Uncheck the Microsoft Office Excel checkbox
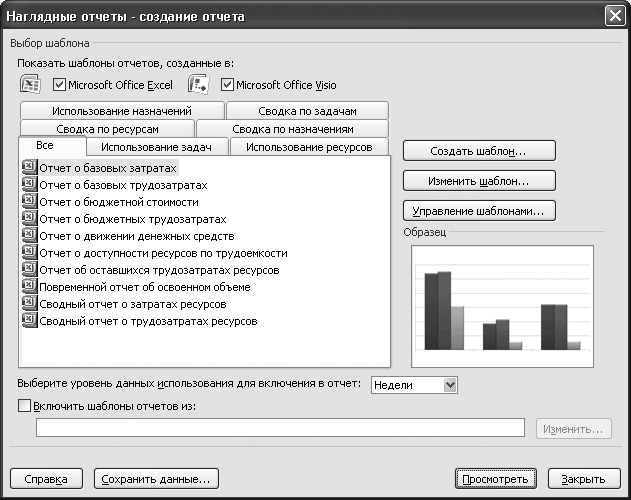This screenshot has height=500, width=631. pyautogui.click(x=59, y=85)
